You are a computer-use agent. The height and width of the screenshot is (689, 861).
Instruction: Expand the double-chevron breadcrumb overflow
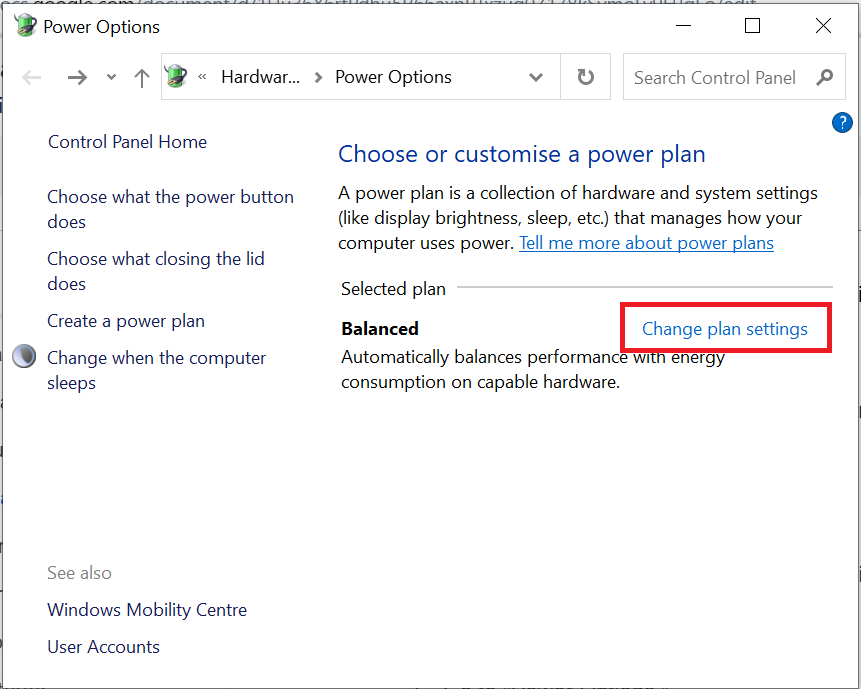203,78
